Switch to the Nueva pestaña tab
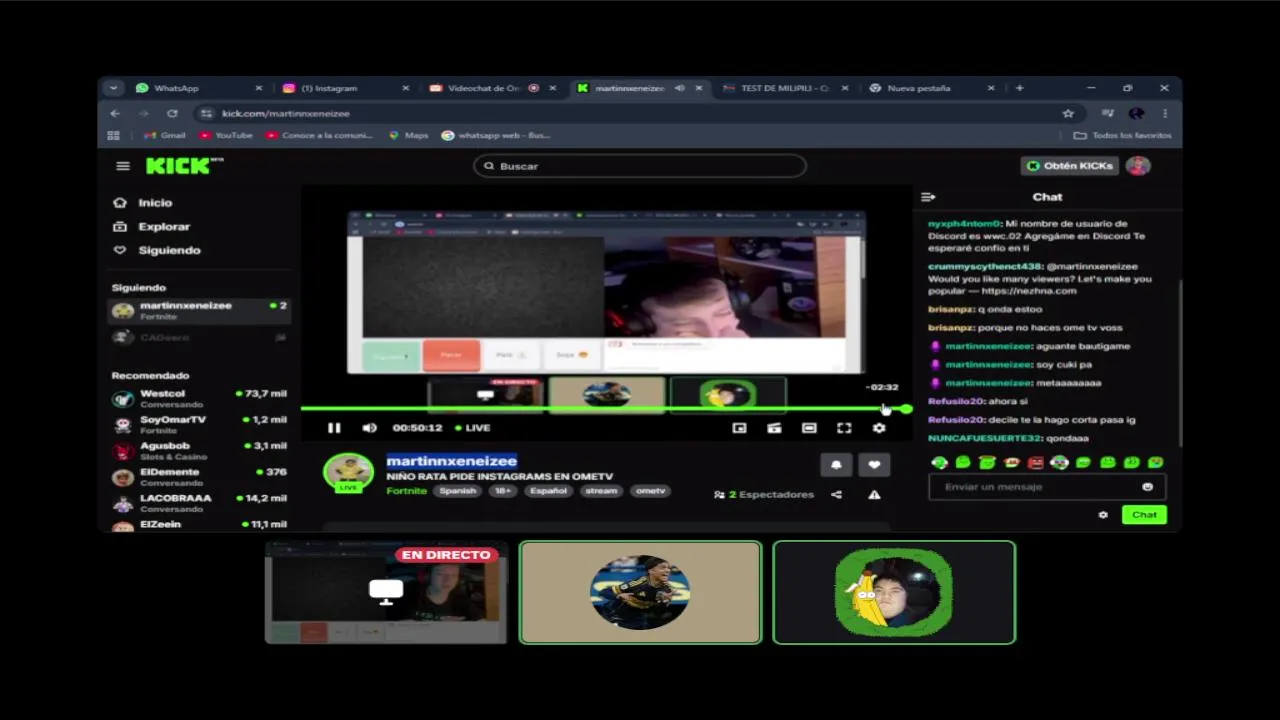The width and height of the screenshot is (1280, 720). tap(932, 88)
